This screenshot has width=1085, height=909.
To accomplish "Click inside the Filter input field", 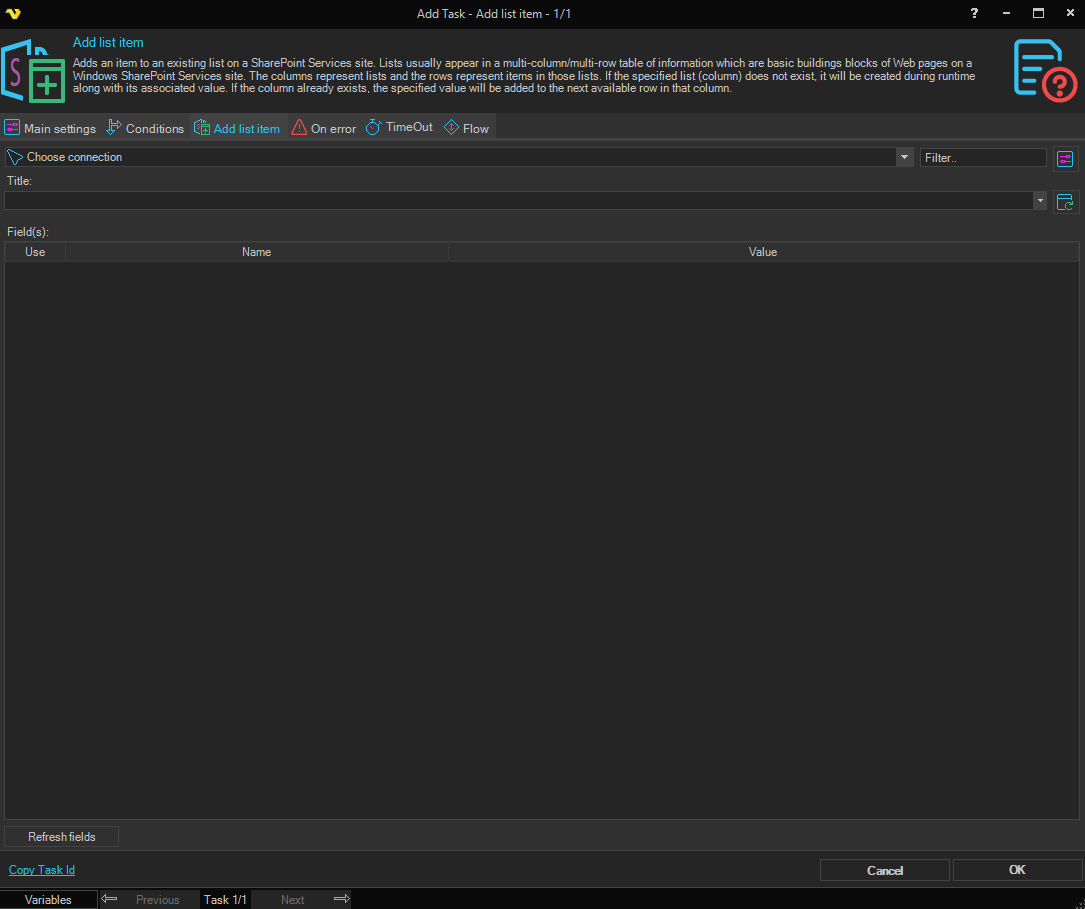I will tap(982, 158).
